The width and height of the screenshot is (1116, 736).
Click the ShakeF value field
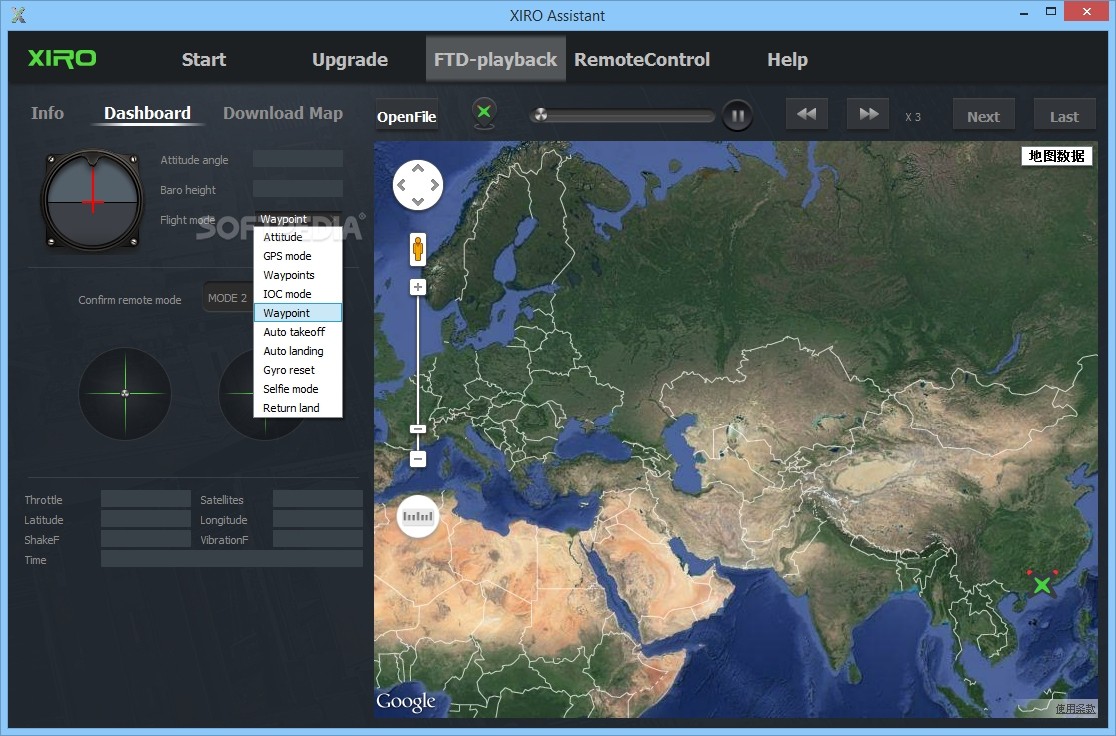click(x=146, y=538)
